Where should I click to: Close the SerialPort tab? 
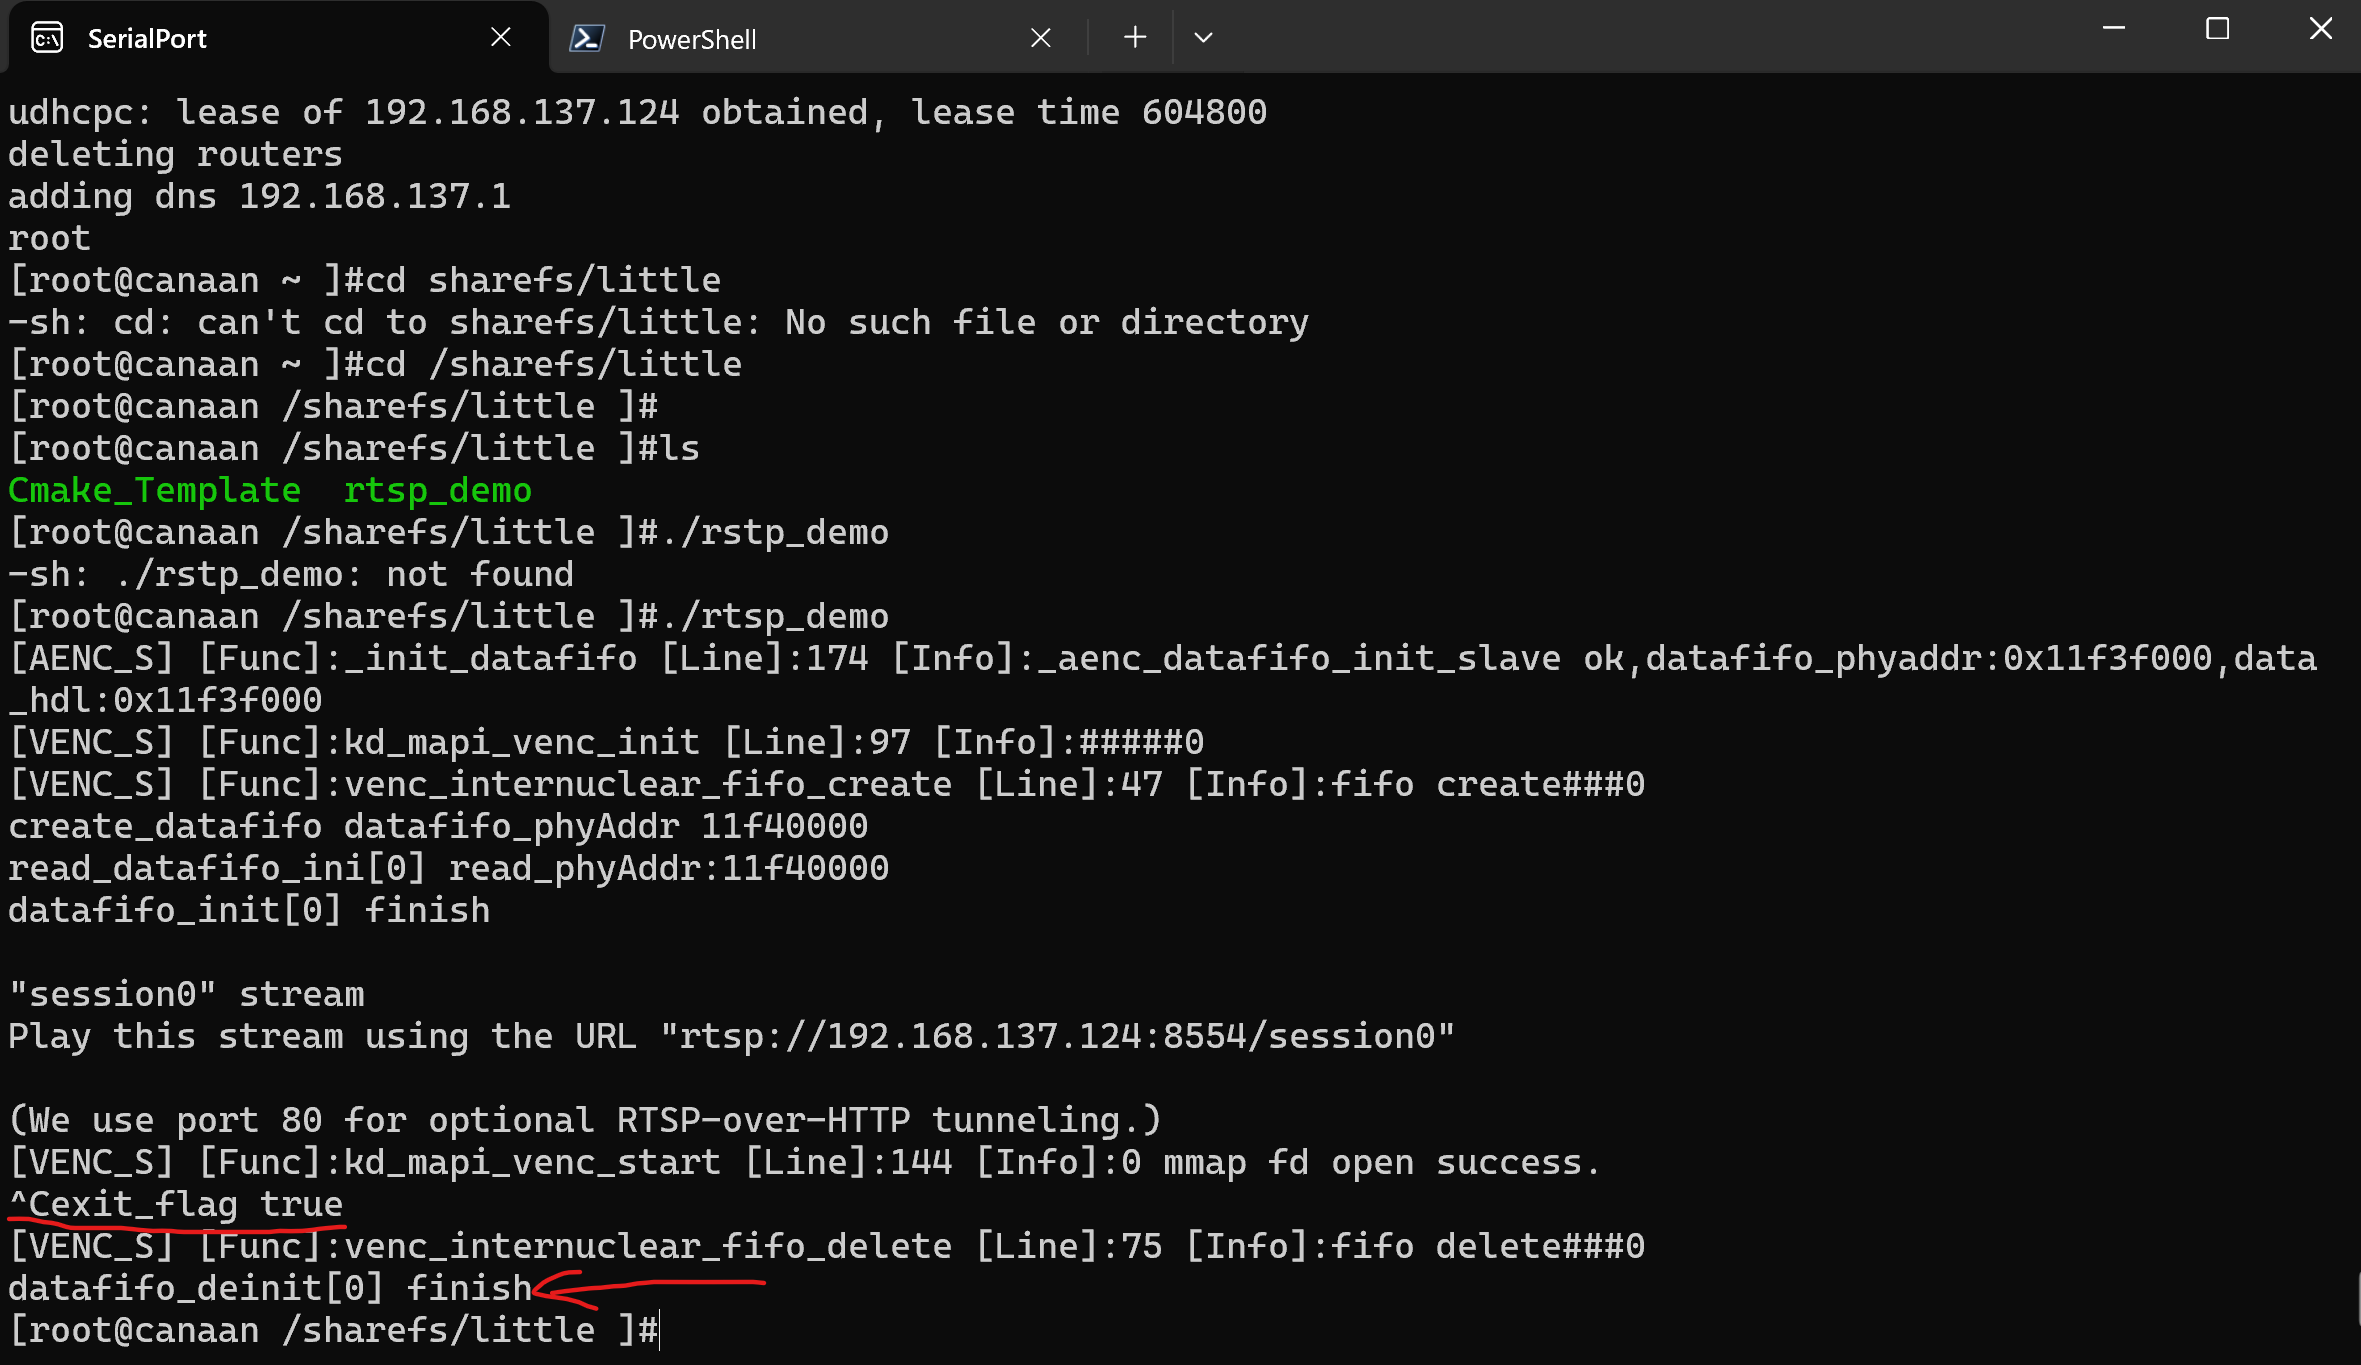501,37
